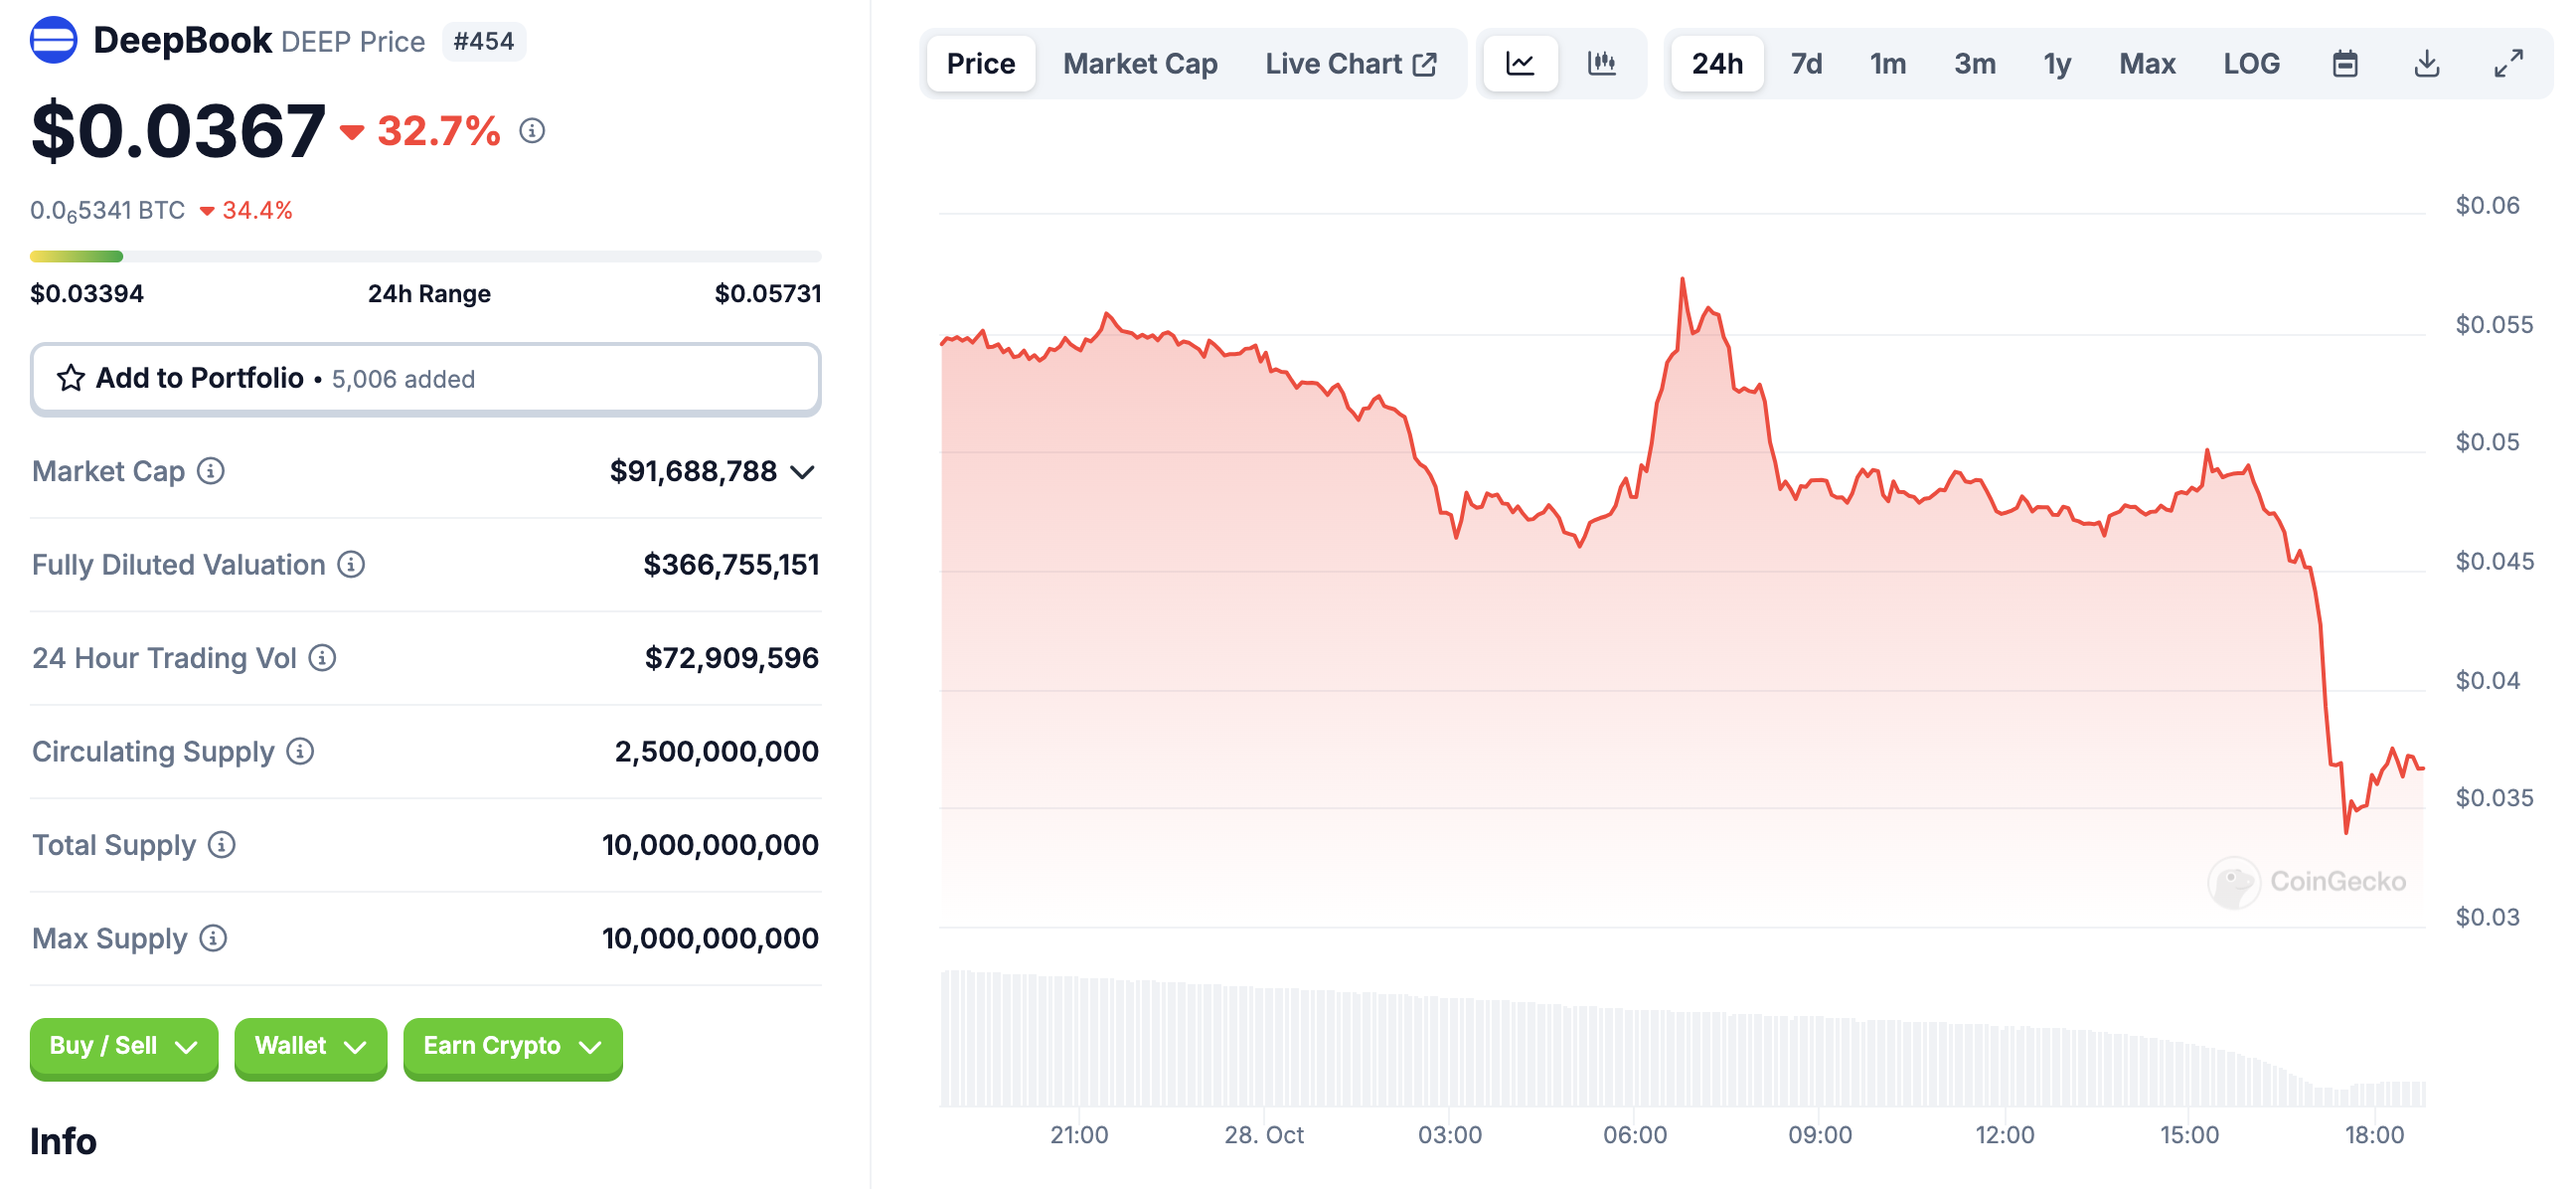Open the Earn Crypto dropdown
This screenshot has height=1189, width=2576.
[513, 1047]
